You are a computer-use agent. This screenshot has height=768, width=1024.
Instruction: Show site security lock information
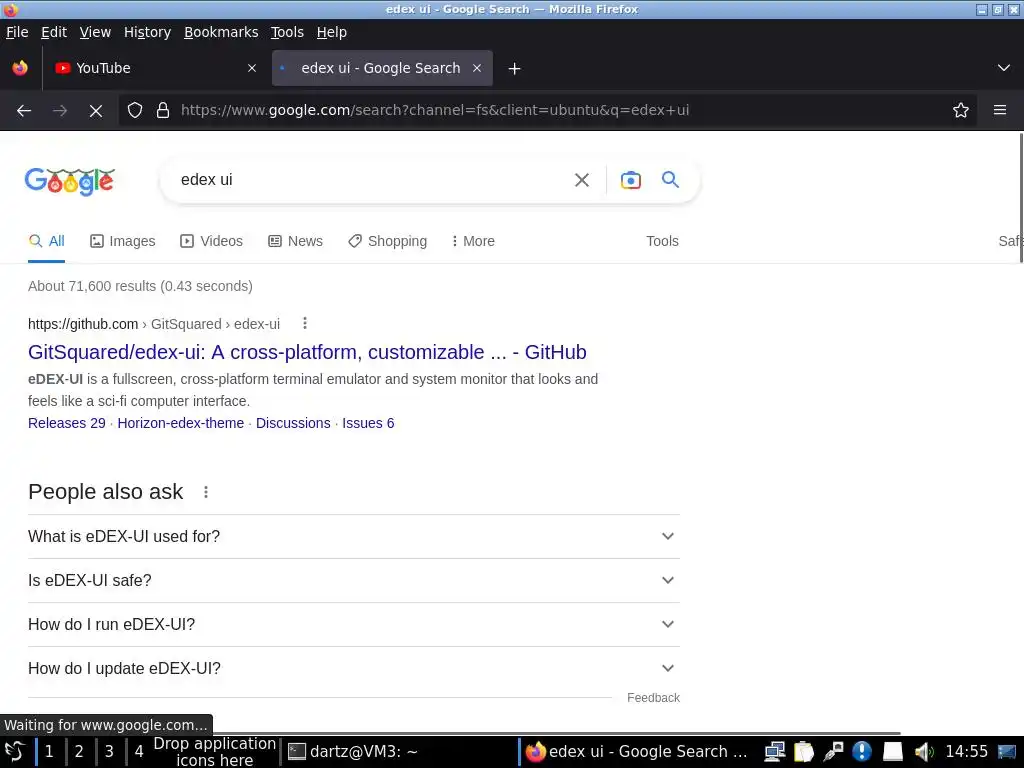click(x=163, y=110)
